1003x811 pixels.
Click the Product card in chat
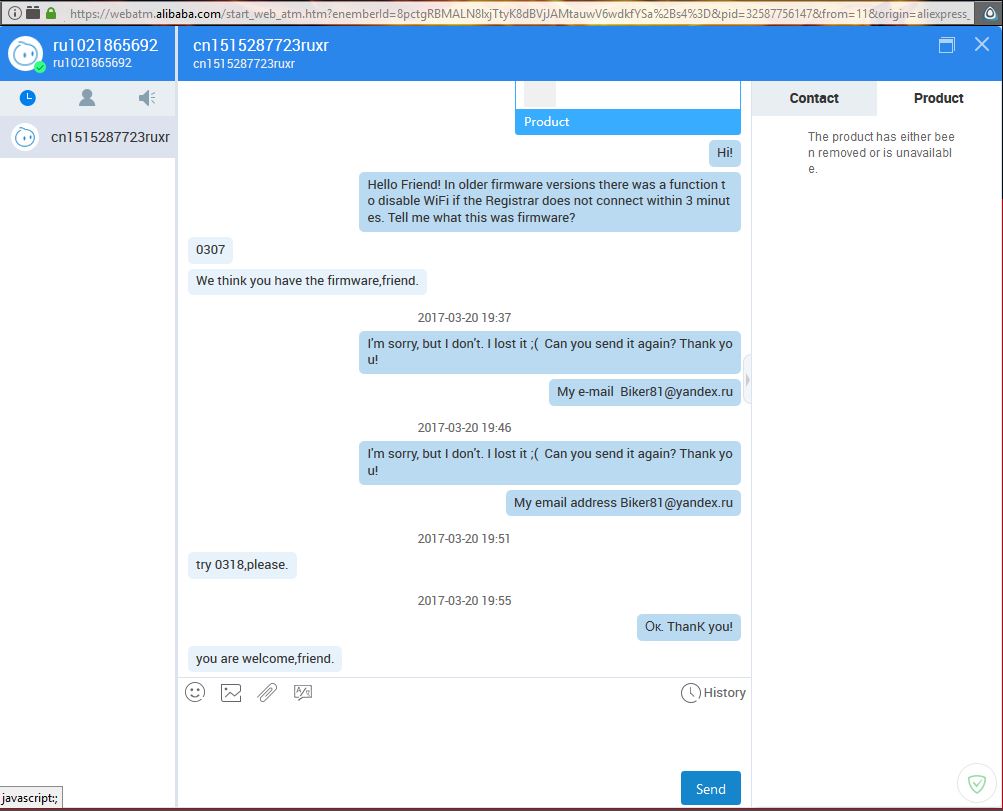628,108
